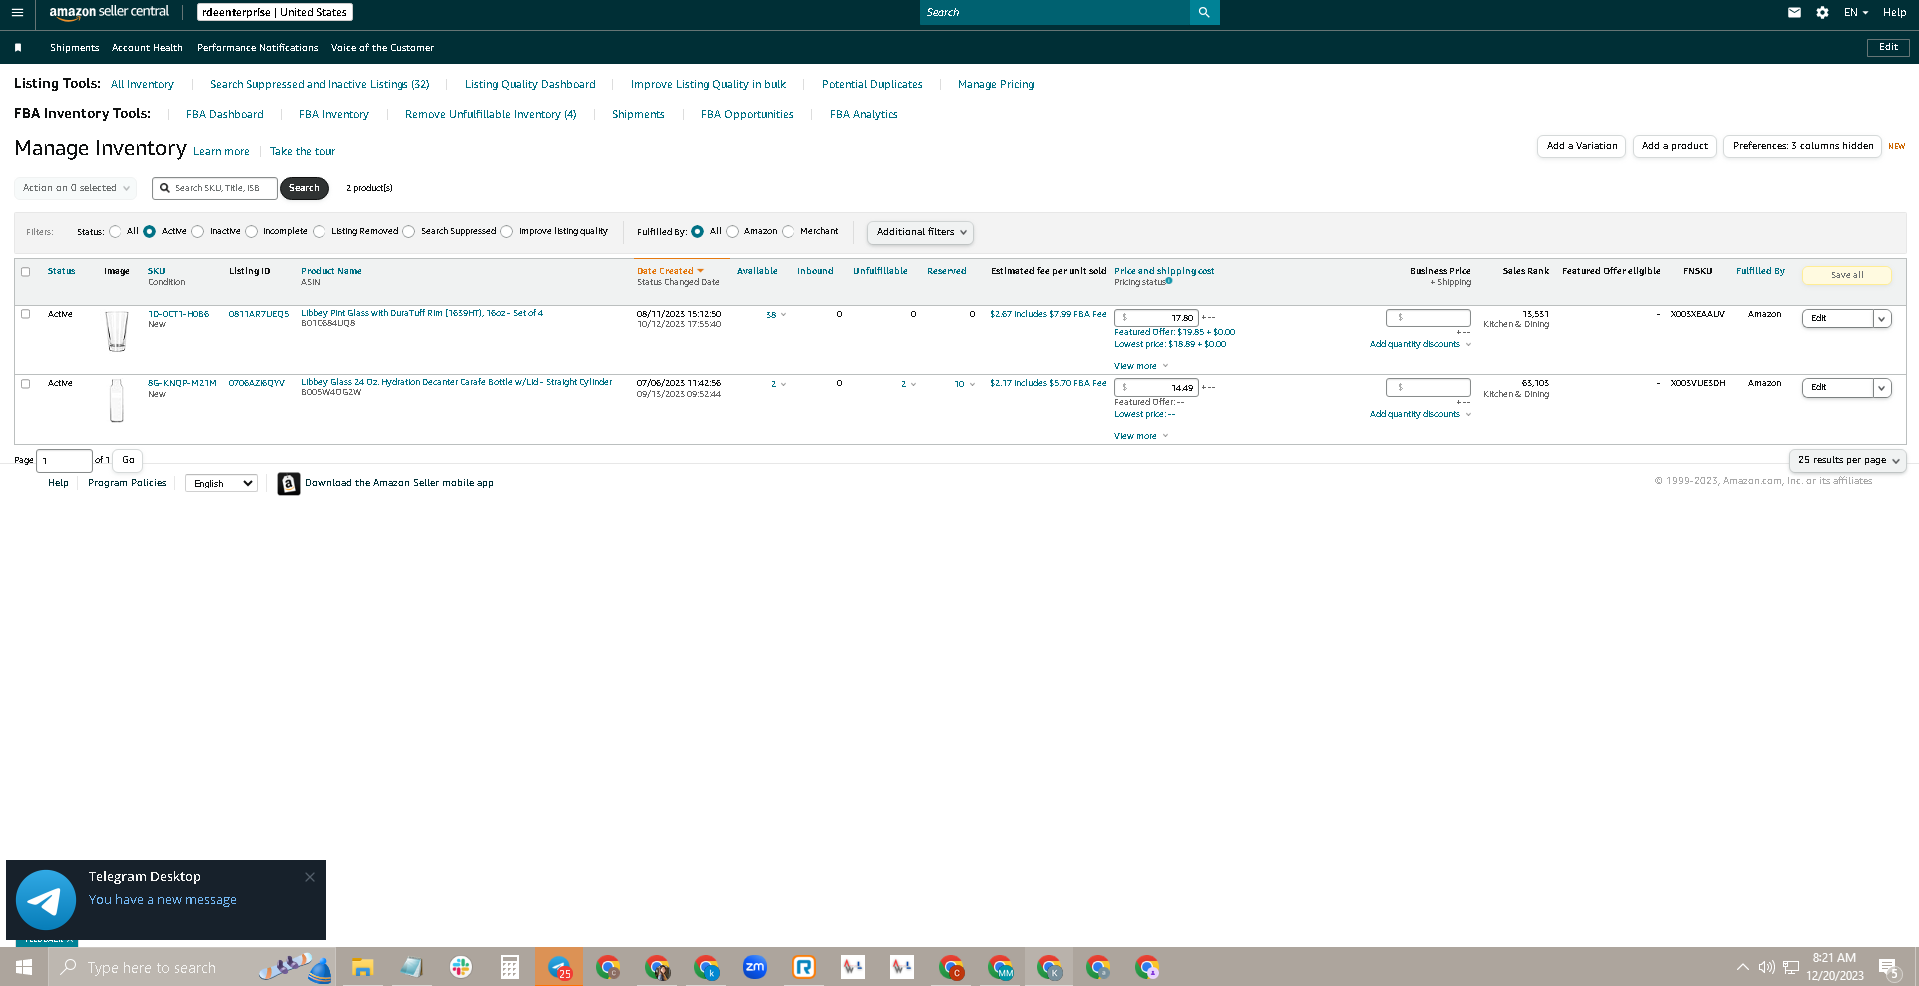Show hidden system tray icons
This screenshot has height=986, width=1919.
(x=1743, y=967)
